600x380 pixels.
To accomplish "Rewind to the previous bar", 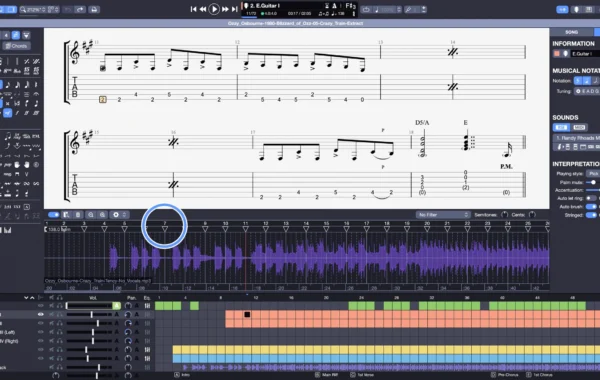I will pos(203,9).
